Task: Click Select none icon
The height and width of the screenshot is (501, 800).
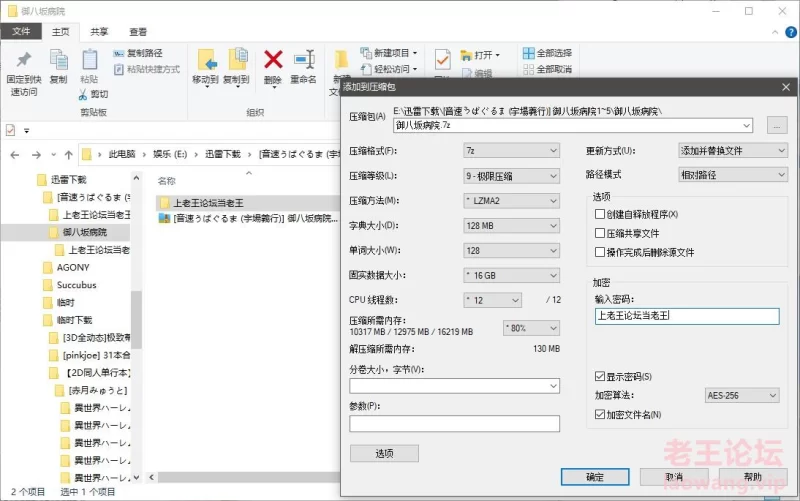Action: pyautogui.click(x=529, y=69)
